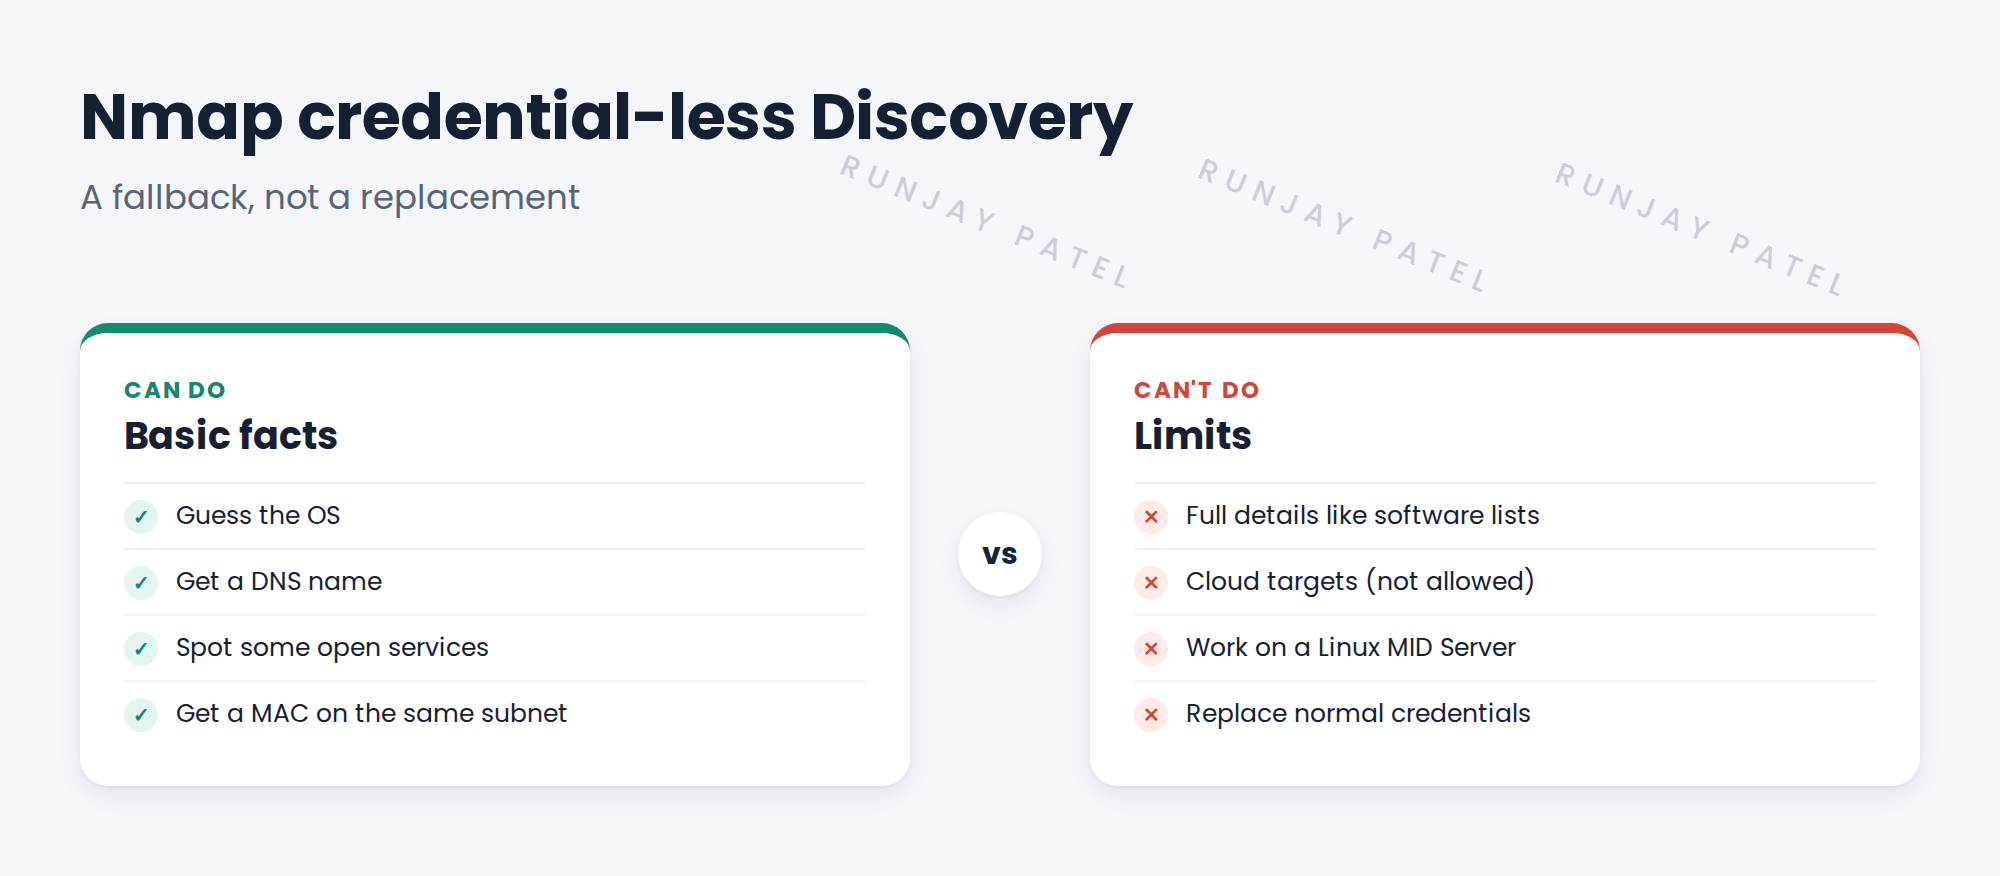Click Cloud targets (not allowed)
The height and width of the screenshot is (876, 2000).
tap(1360, 581)
